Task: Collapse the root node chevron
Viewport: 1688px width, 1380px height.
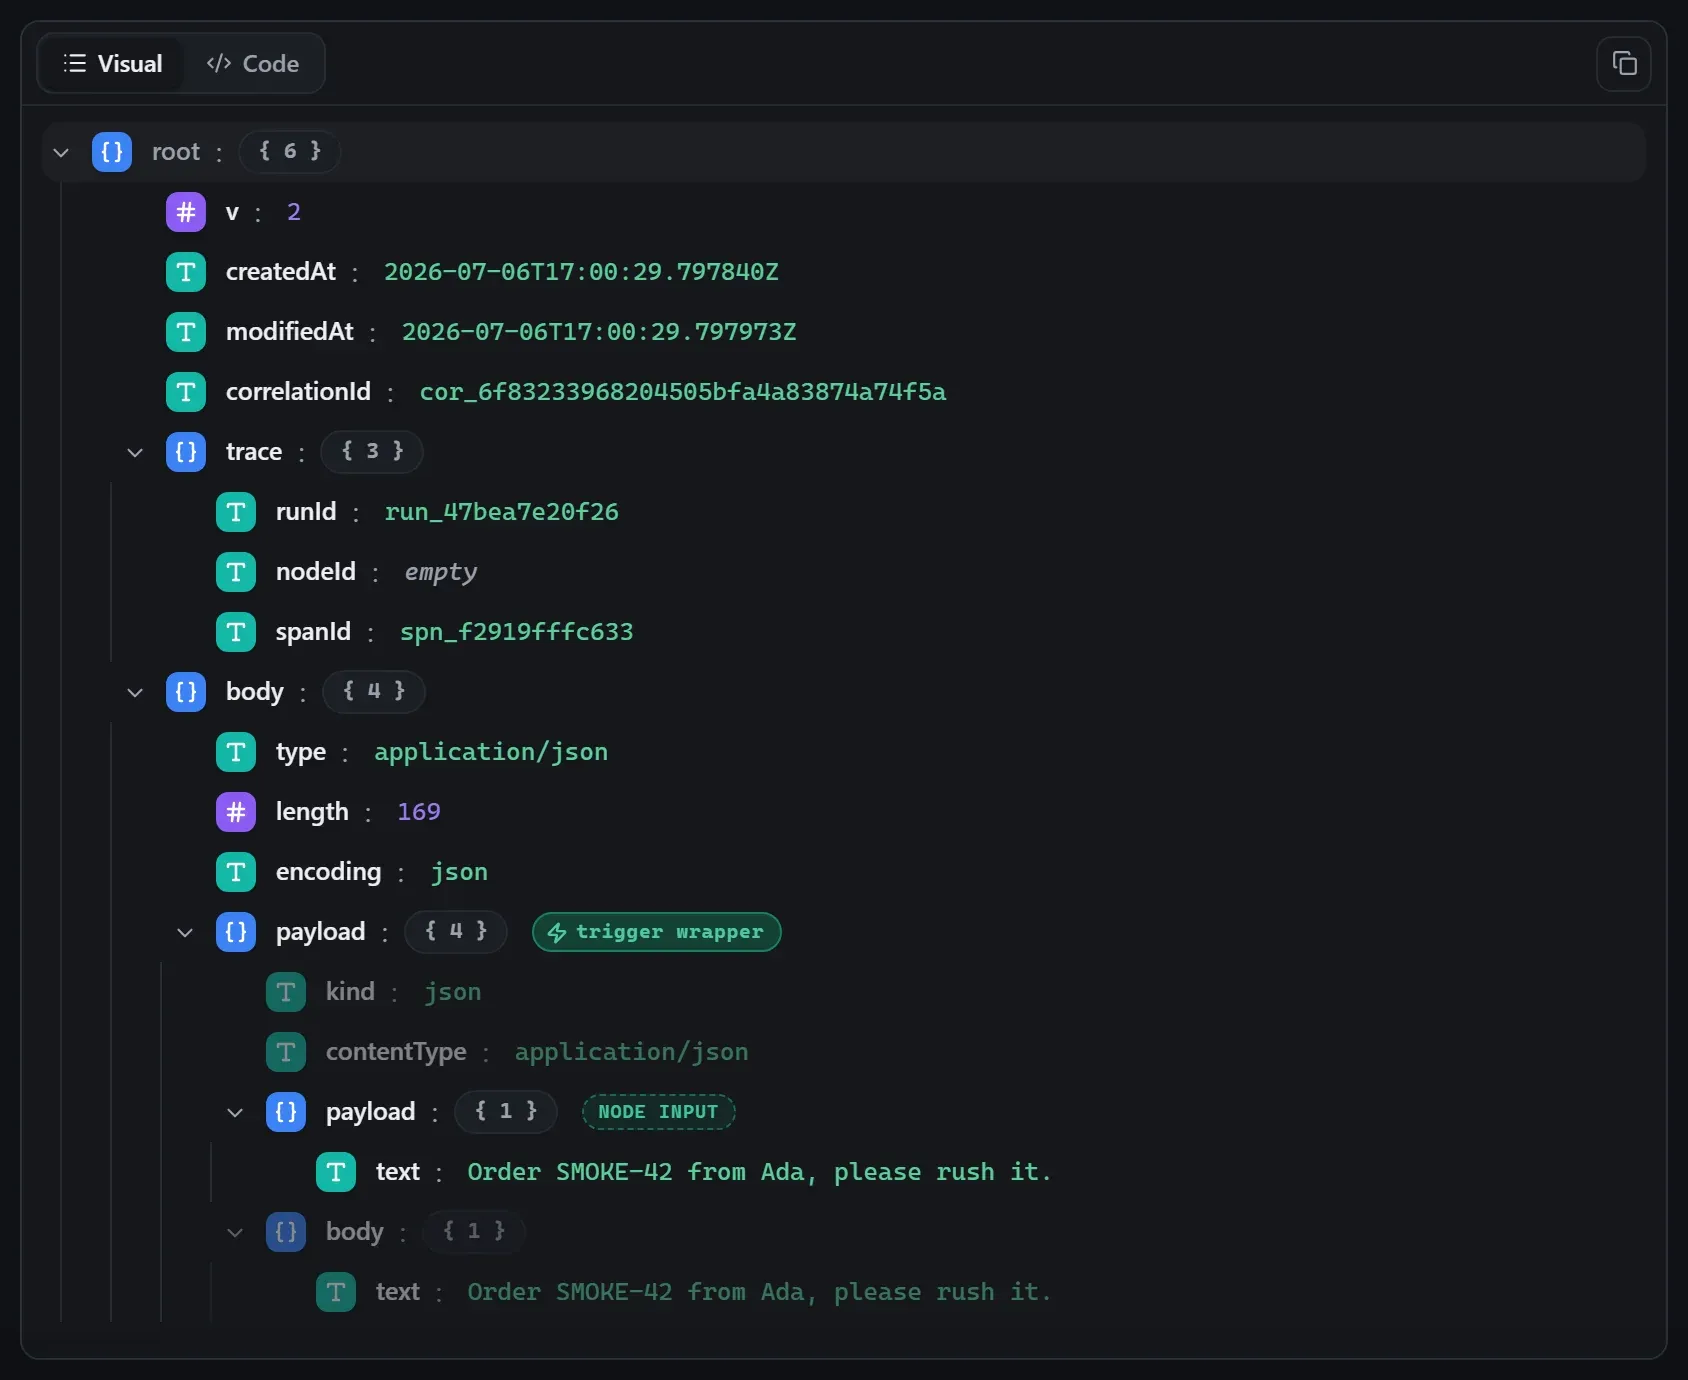Action: [61, 152]
